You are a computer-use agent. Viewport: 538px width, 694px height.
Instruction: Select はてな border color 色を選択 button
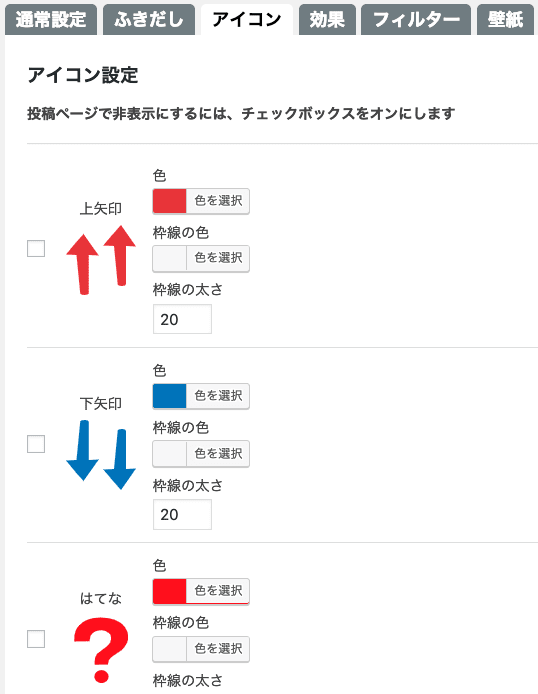point(218,649)
